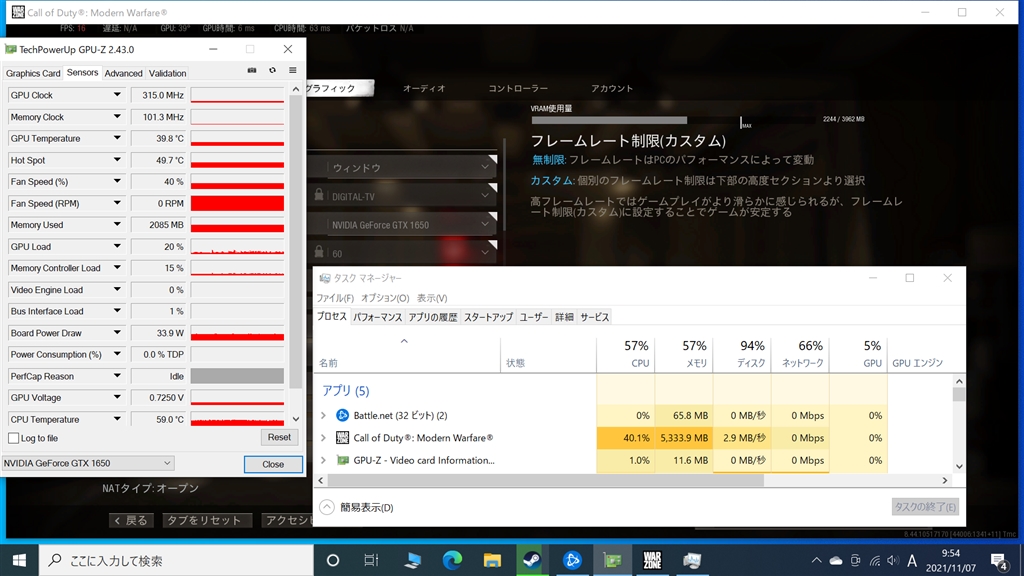Click the Windows search box on taskbar
1024x576 pixels.
[176, 560]
